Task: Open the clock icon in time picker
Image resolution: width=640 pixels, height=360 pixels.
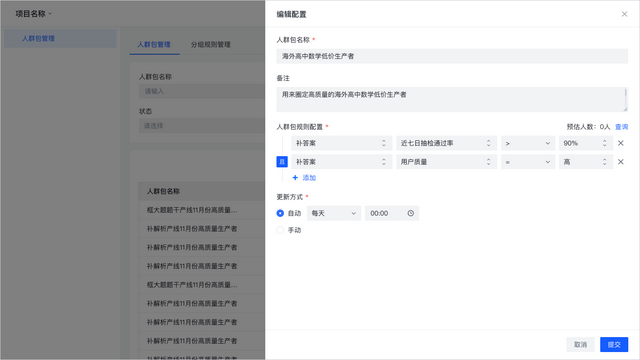Action: click(x=411, y=213)
